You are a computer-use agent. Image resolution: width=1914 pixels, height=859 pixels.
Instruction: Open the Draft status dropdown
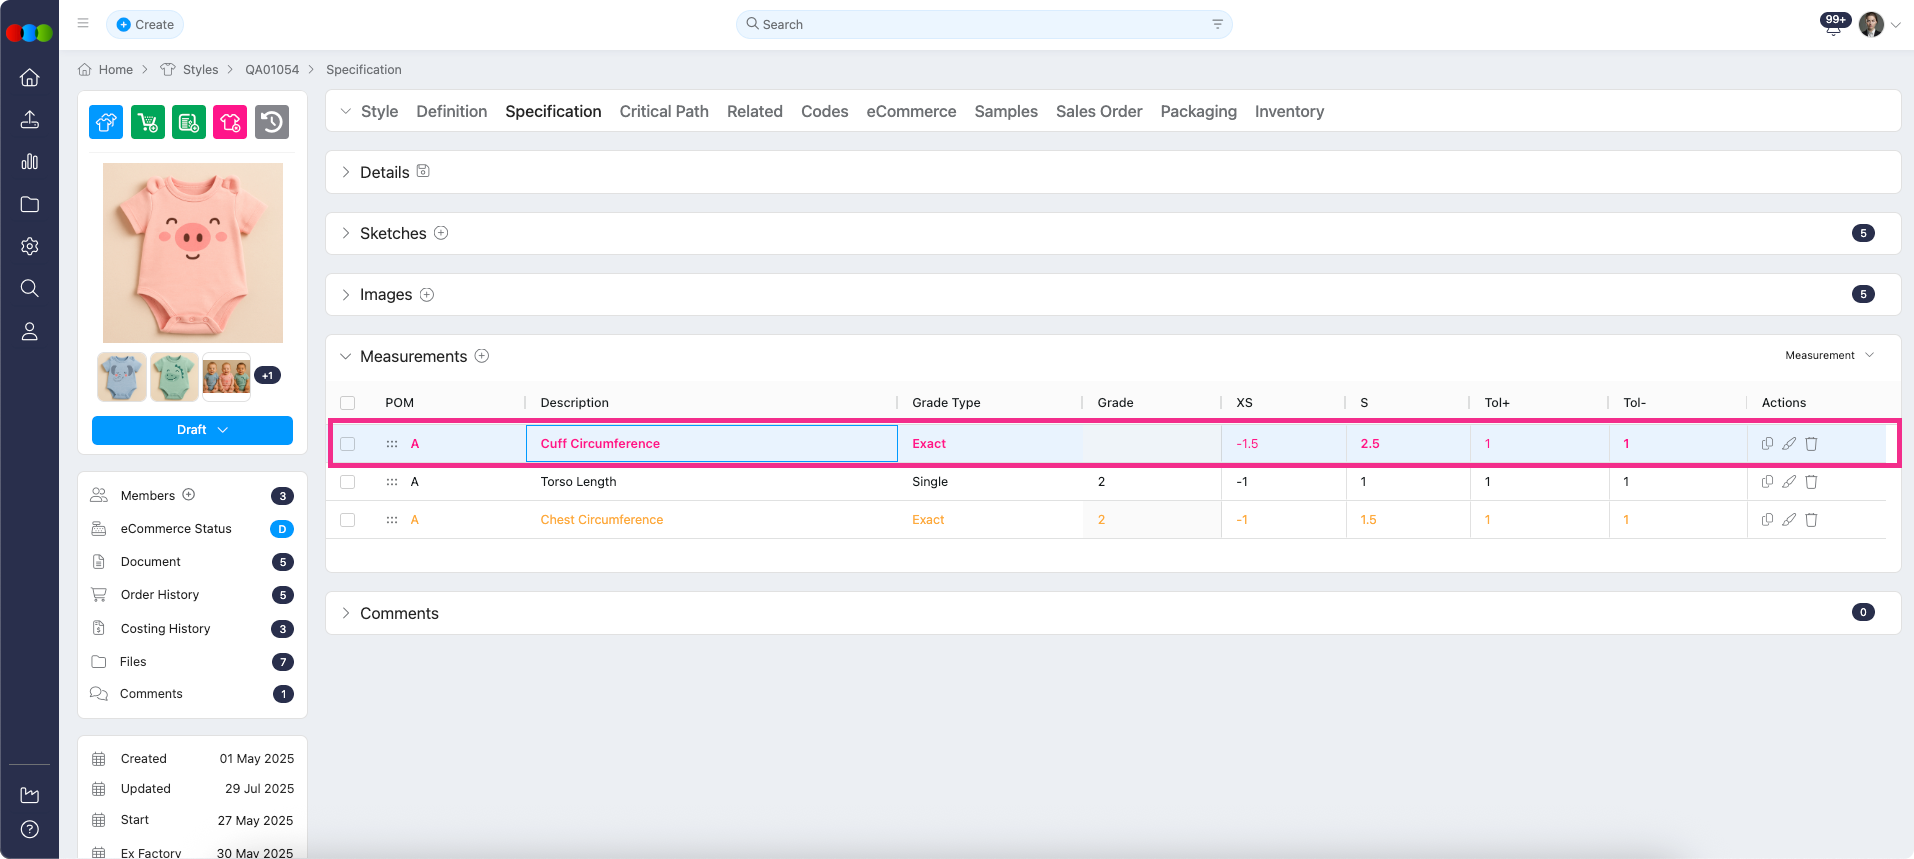click(192, 430)
